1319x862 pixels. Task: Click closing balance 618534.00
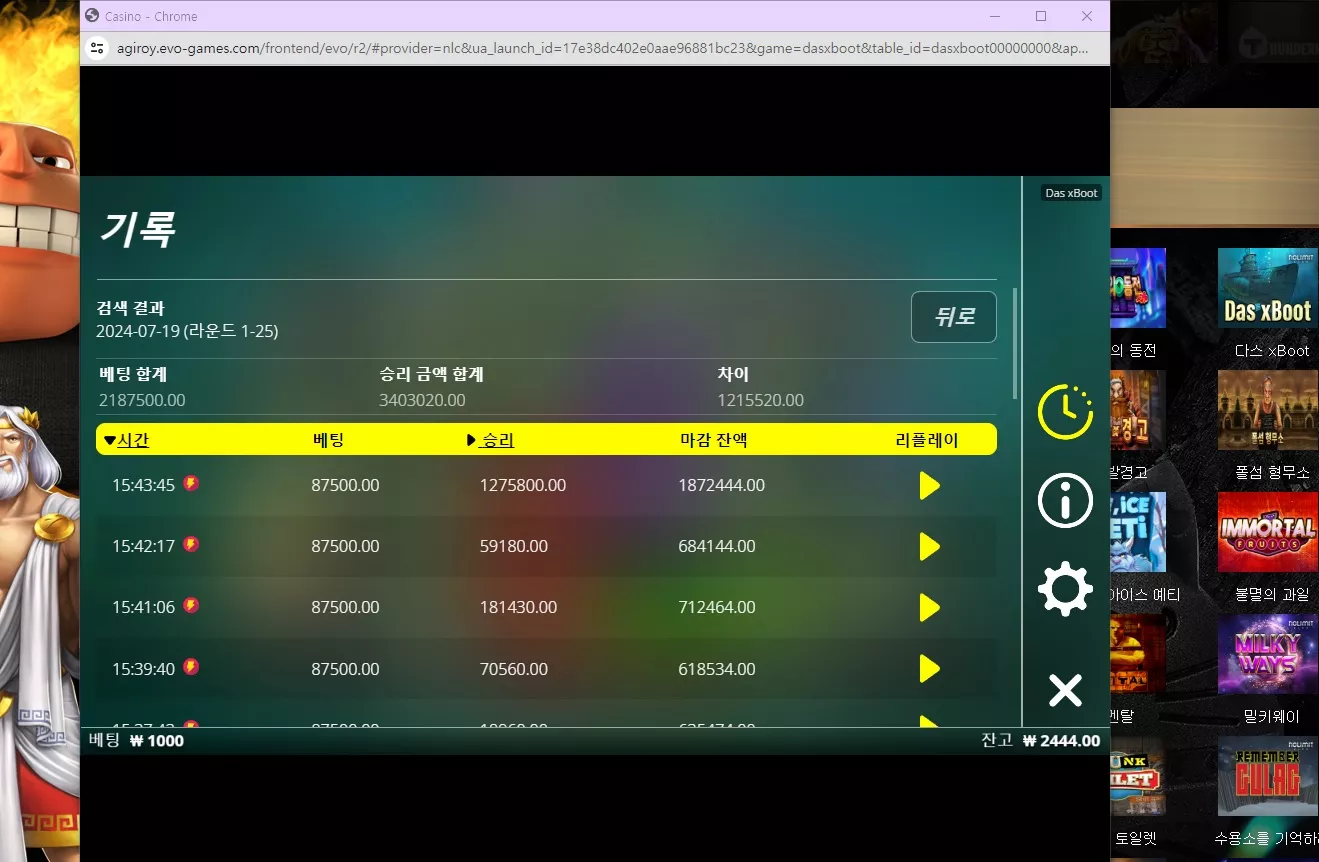[x=717, y=669]
